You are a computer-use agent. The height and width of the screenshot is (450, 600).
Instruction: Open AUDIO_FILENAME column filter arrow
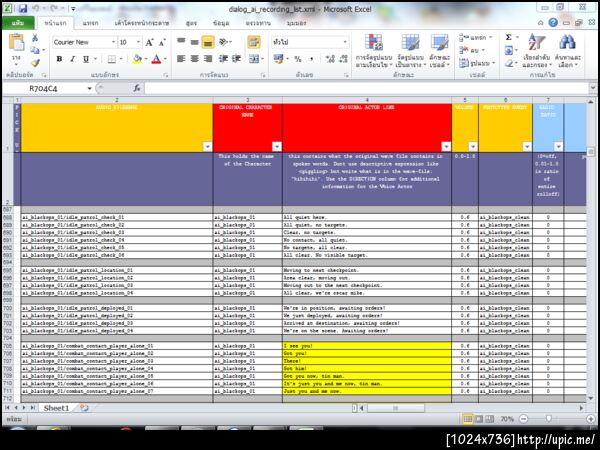click(207, 147)
